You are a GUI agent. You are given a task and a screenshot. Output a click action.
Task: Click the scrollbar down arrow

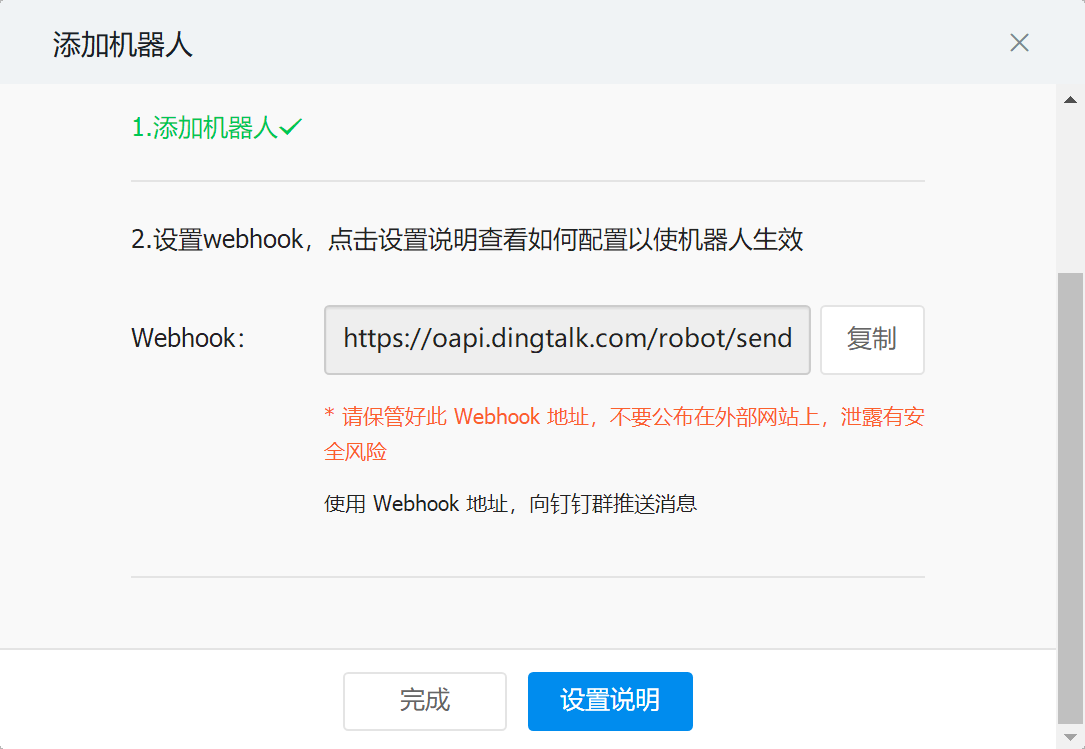tap(1070, 736)
